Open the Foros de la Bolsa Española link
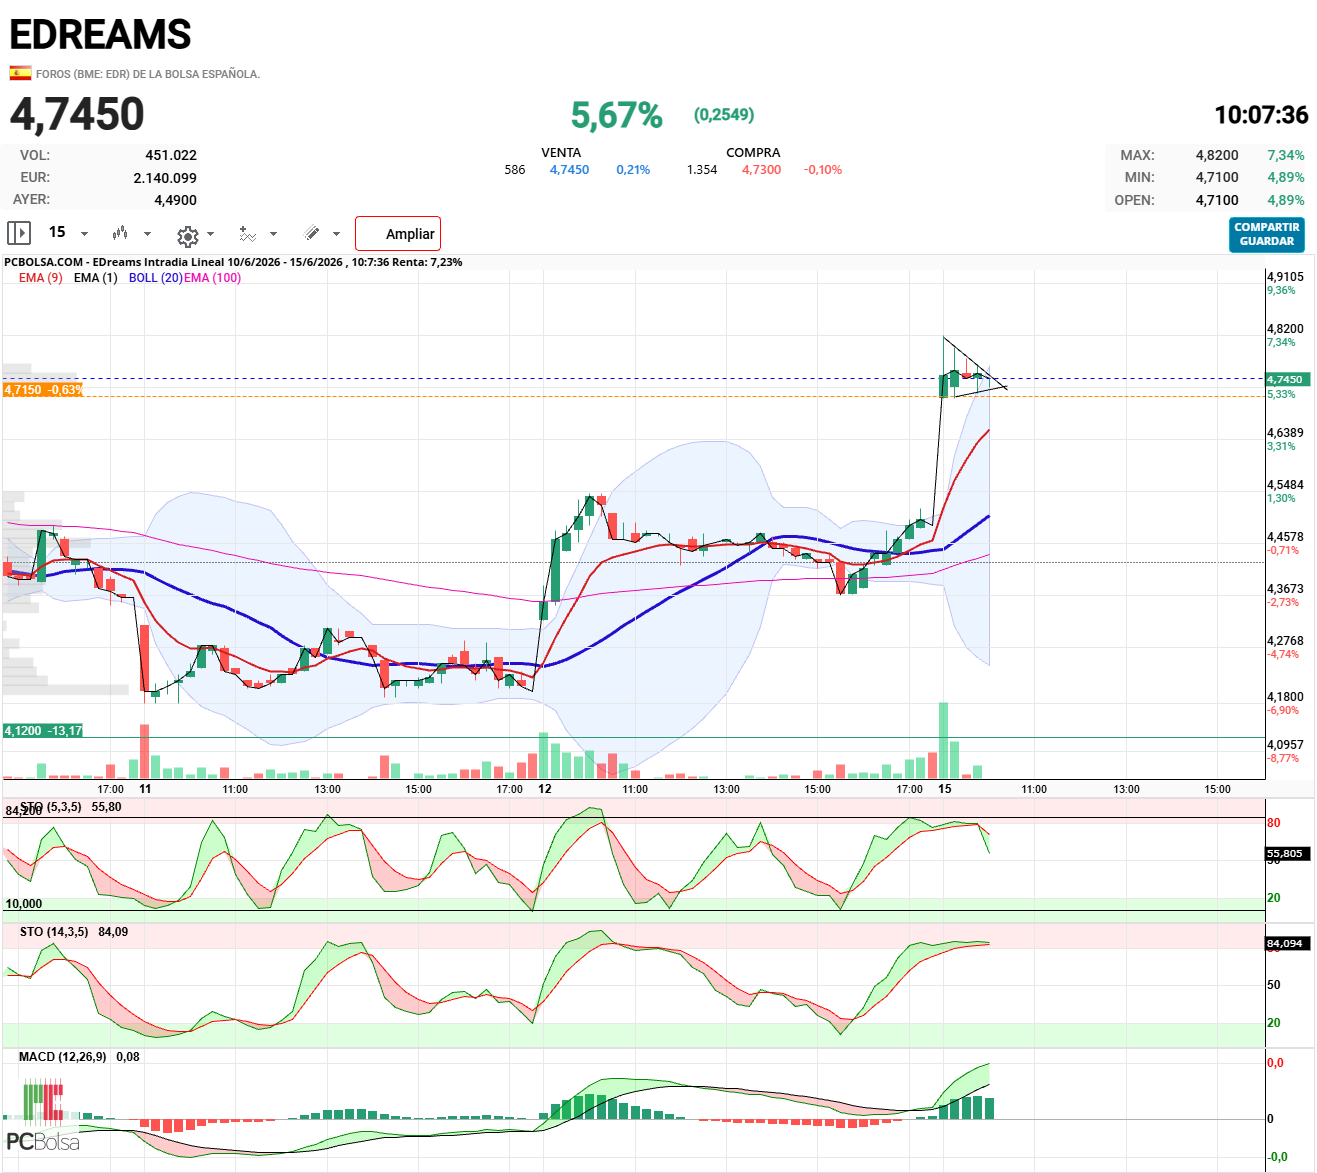Viewport: 1317px width, 1173px height. point(148,74)
